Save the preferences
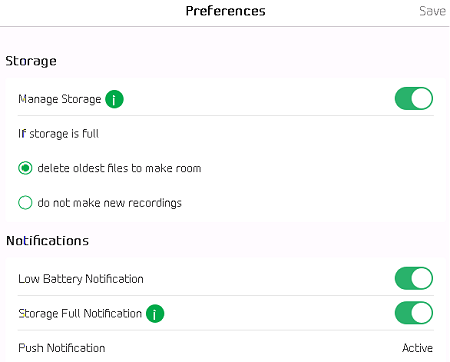Image resolution: width=450 pixels, height=362 pixels. [x=432, y=11]
